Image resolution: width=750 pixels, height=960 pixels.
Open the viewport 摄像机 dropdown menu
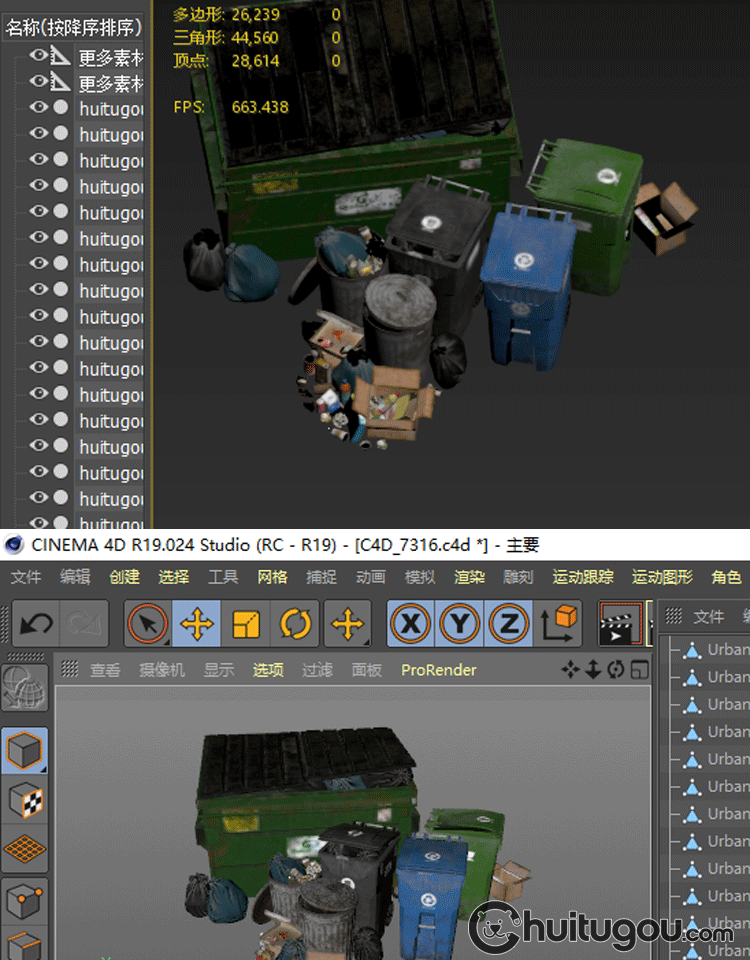click(161, 670)
